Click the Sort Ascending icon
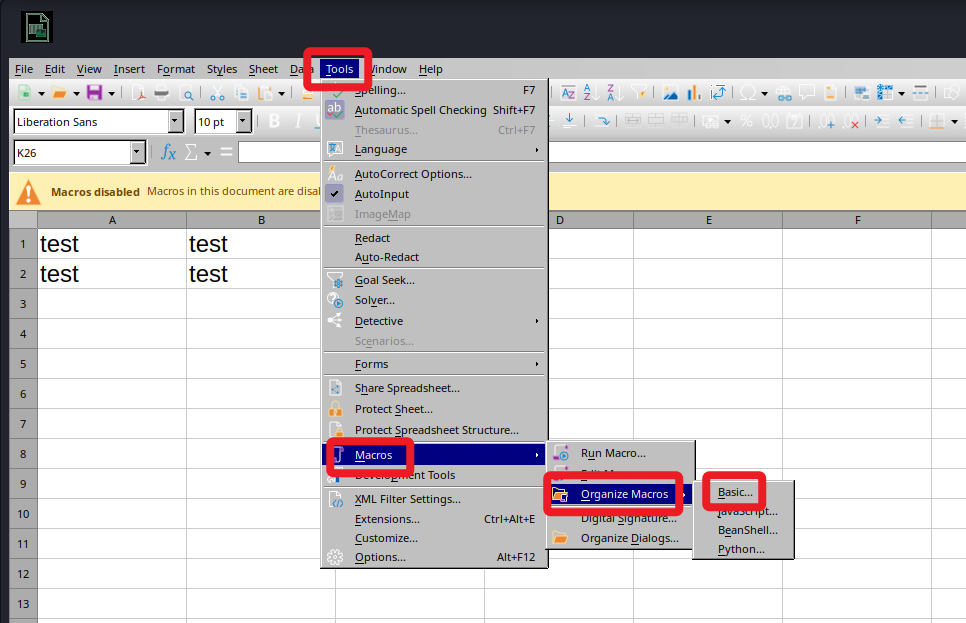This screenshot has height=623, width=966. (x=592, y=93)
